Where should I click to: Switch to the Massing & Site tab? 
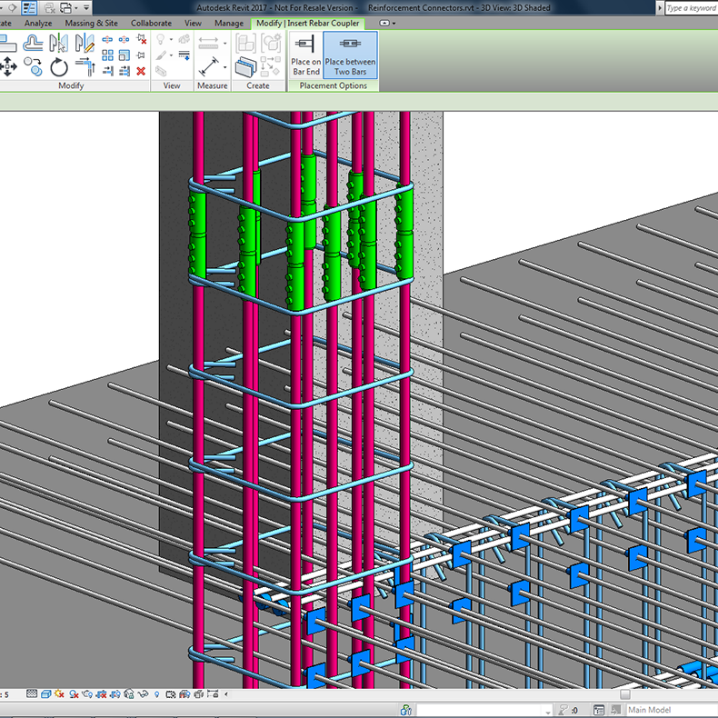coord(91,23)
